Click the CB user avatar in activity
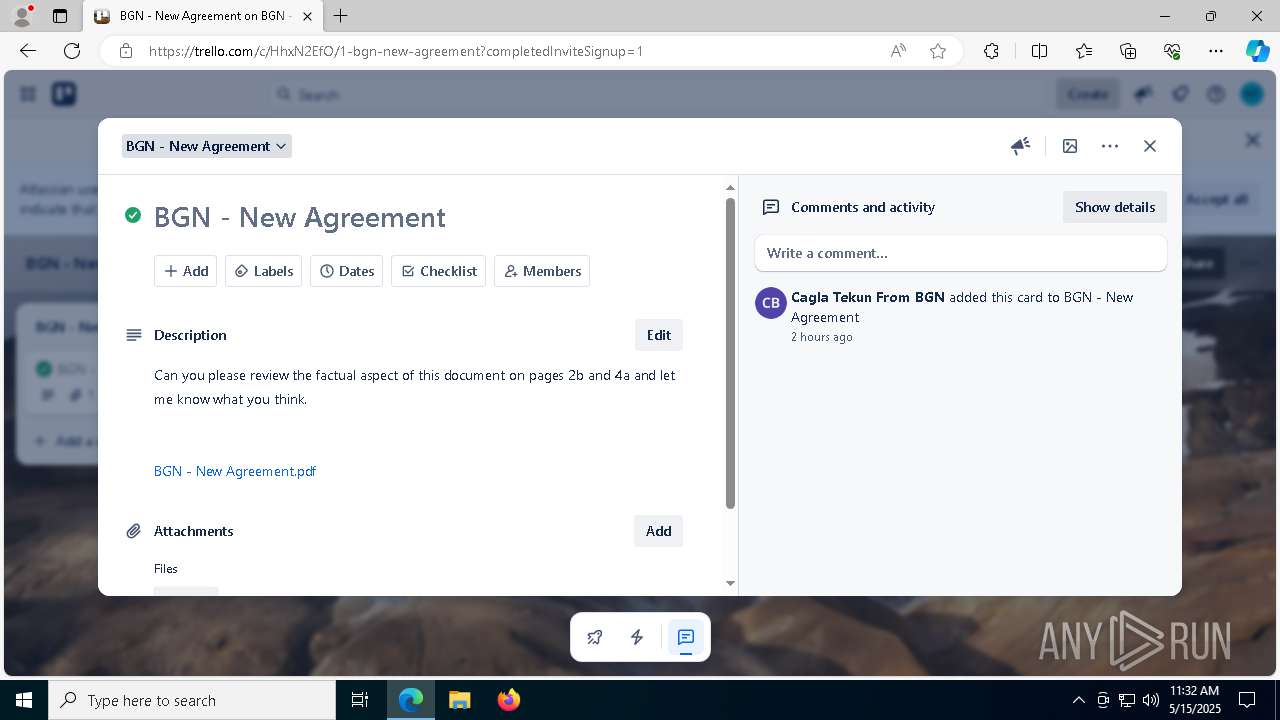 [771, 303]
